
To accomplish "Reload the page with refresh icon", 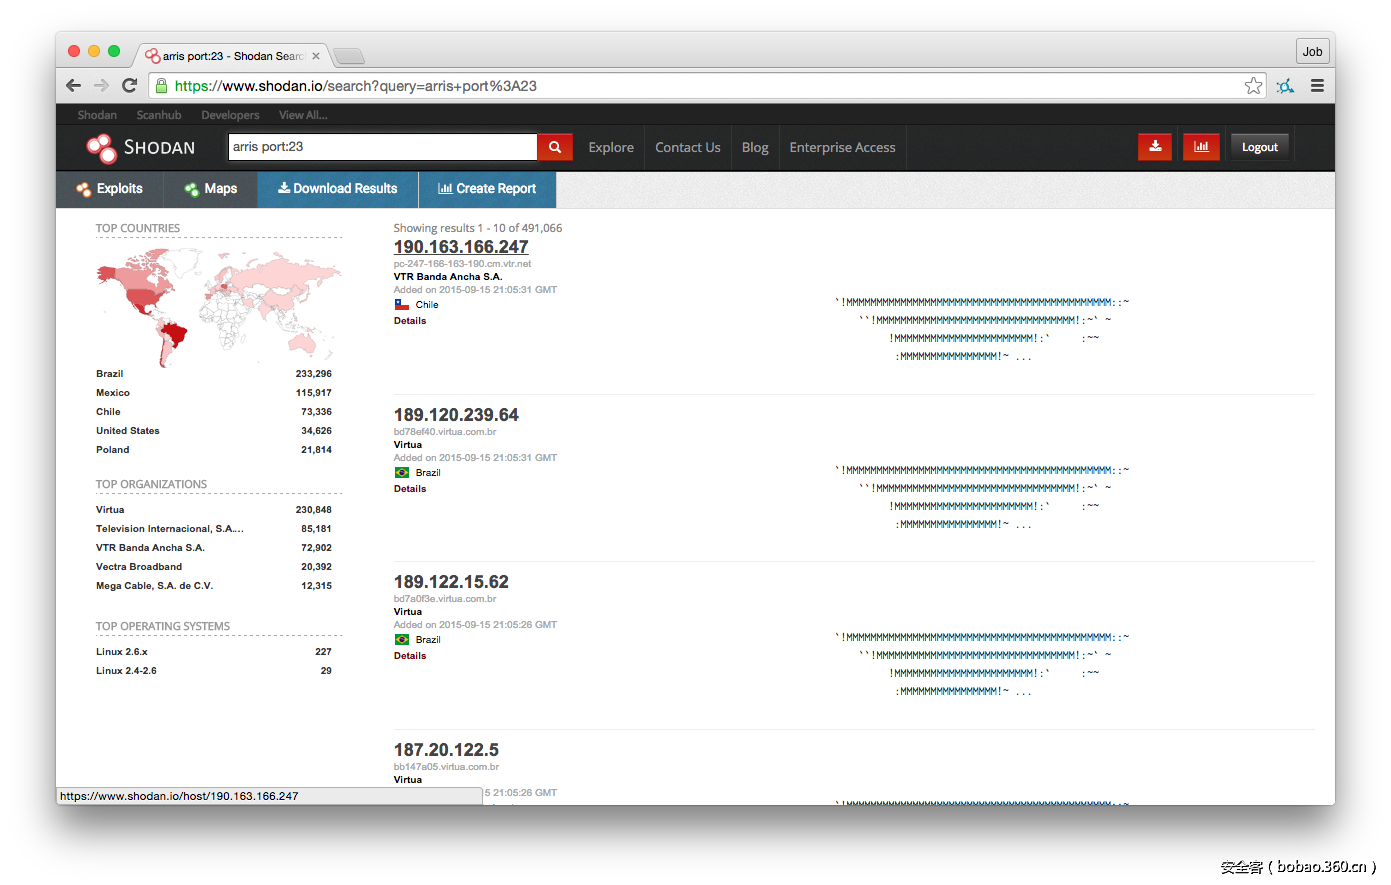I will click(x=129, y=86).
